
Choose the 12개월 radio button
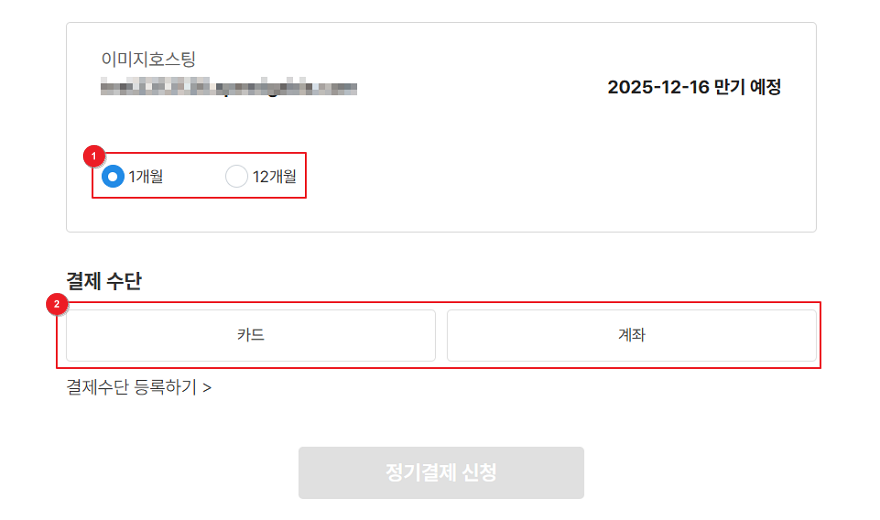[x=237, y=177]
